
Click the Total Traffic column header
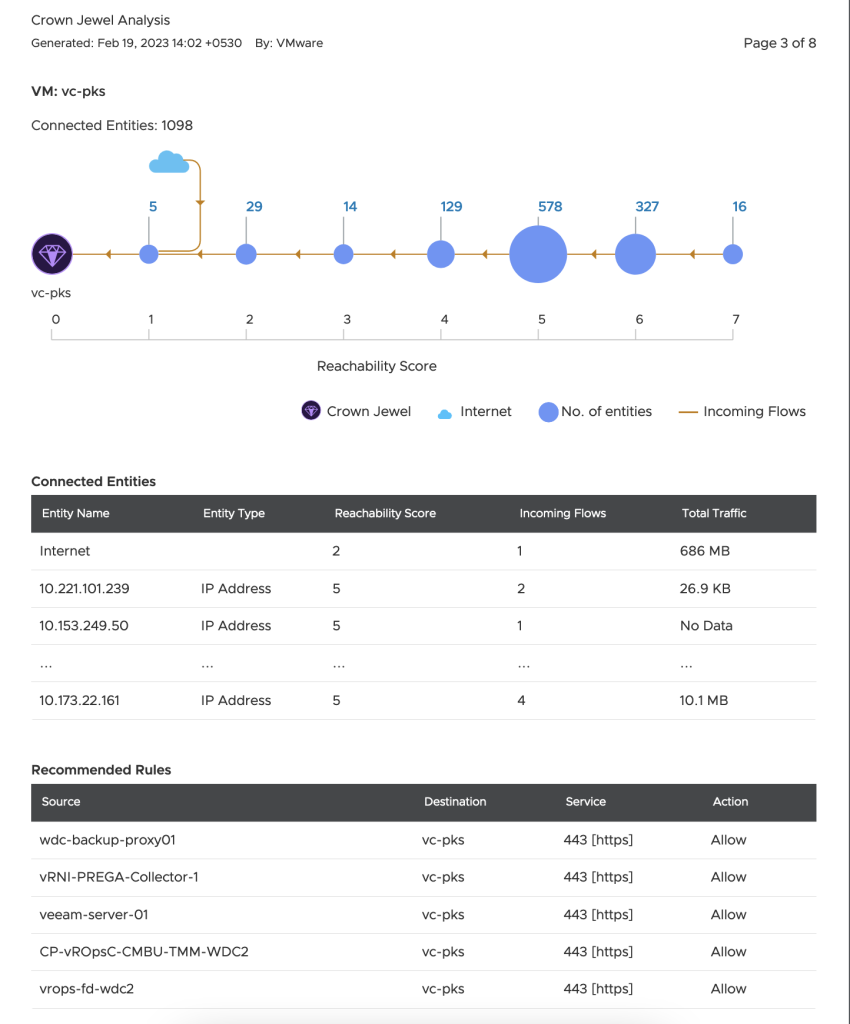[714, 513]
